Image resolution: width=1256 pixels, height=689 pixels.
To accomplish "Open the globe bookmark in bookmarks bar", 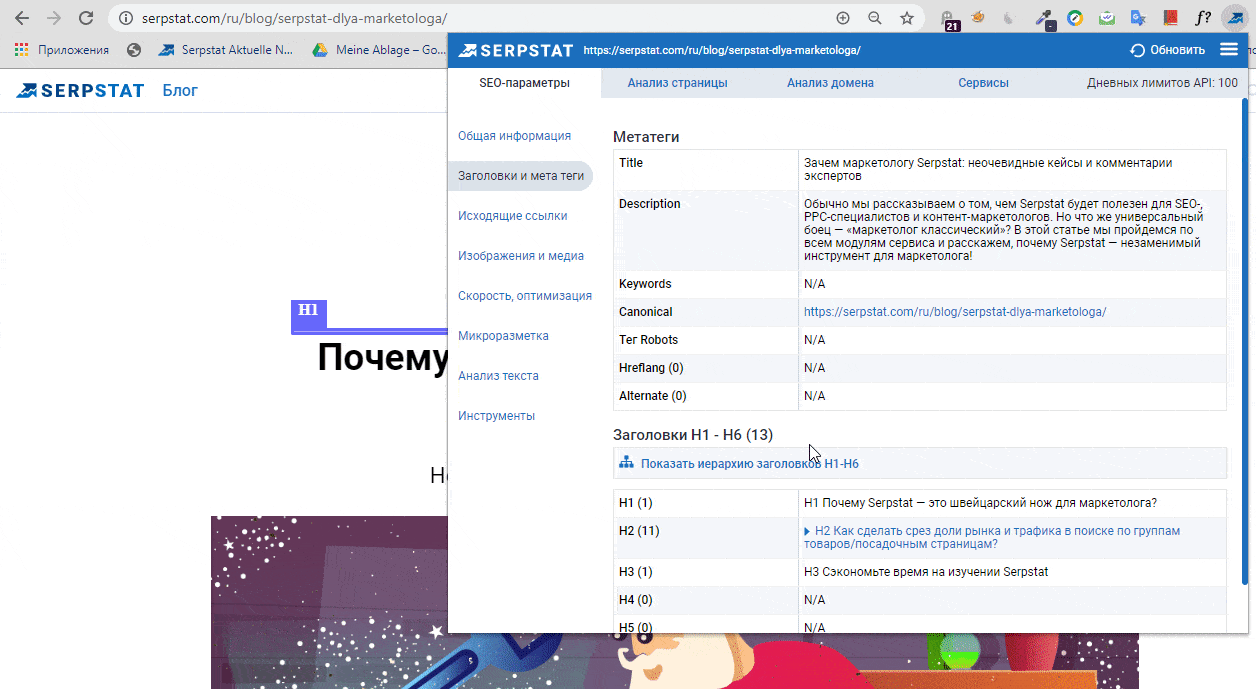I will [135, 49].
